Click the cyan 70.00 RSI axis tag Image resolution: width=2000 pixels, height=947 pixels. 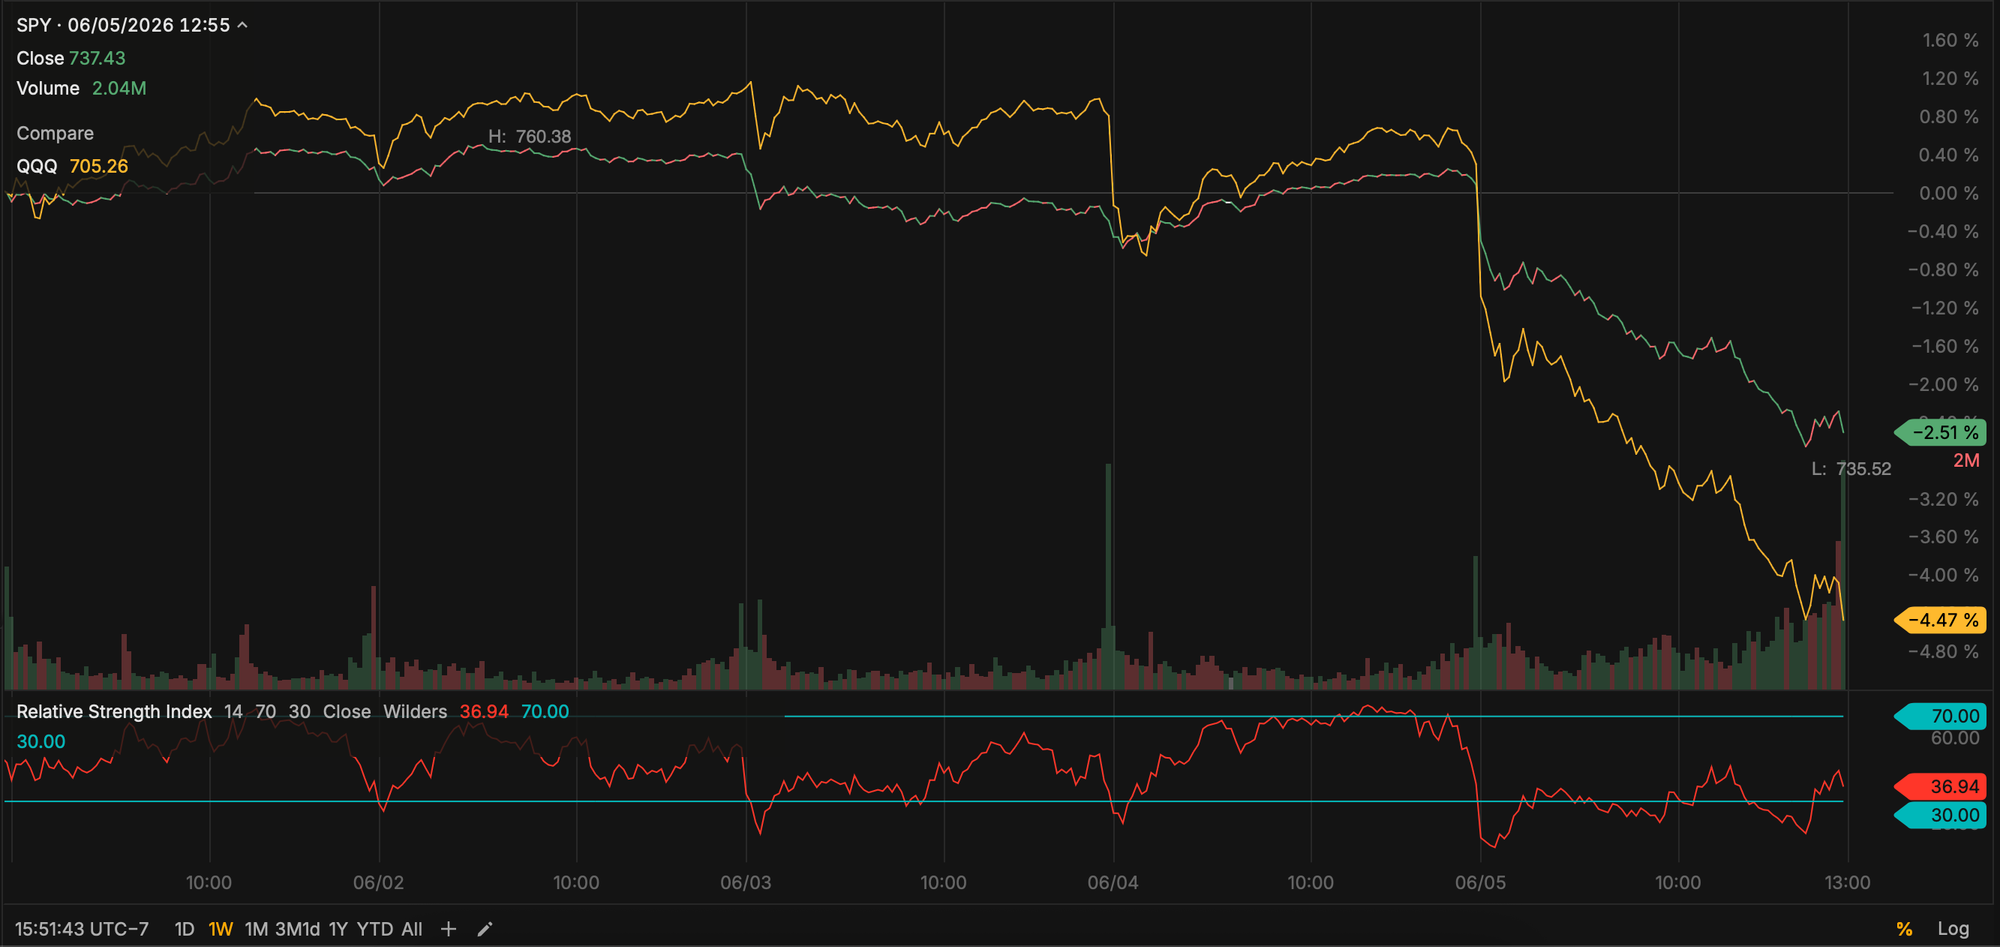point(1940,716)
